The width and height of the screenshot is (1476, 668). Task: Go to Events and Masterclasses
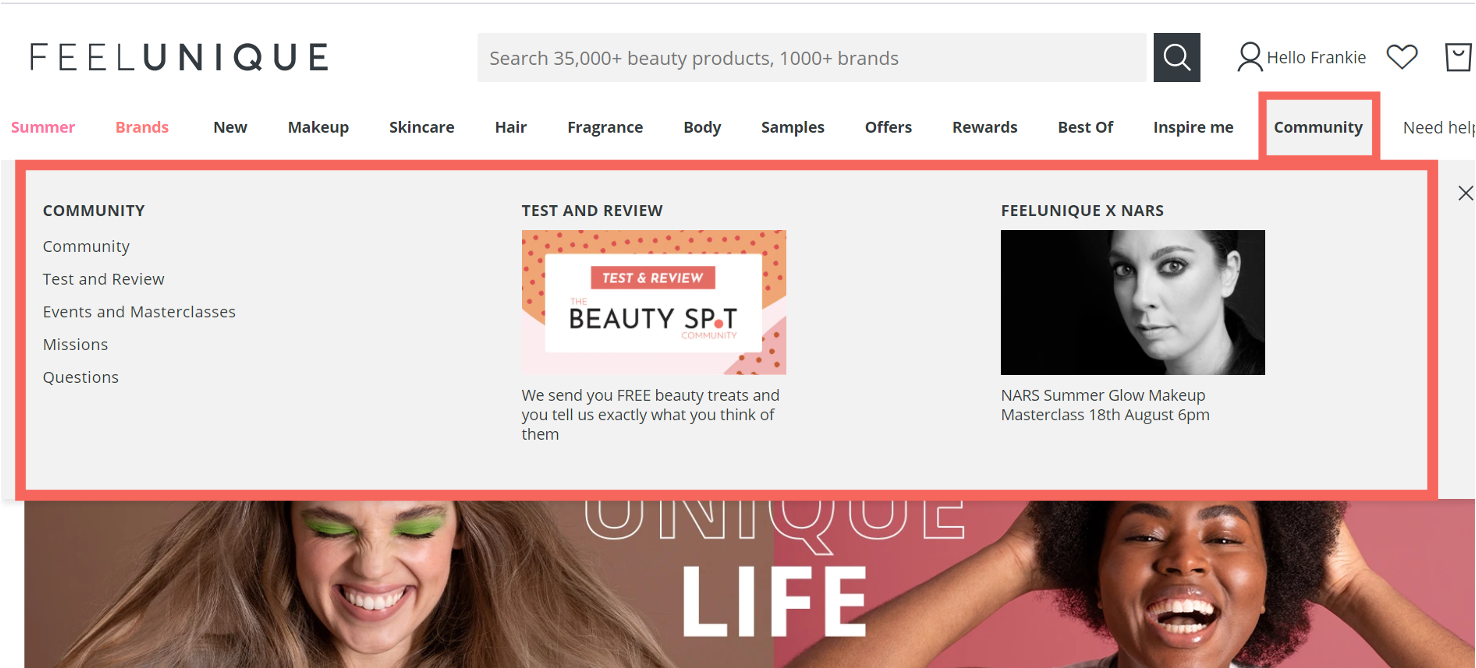pos(139,312)
